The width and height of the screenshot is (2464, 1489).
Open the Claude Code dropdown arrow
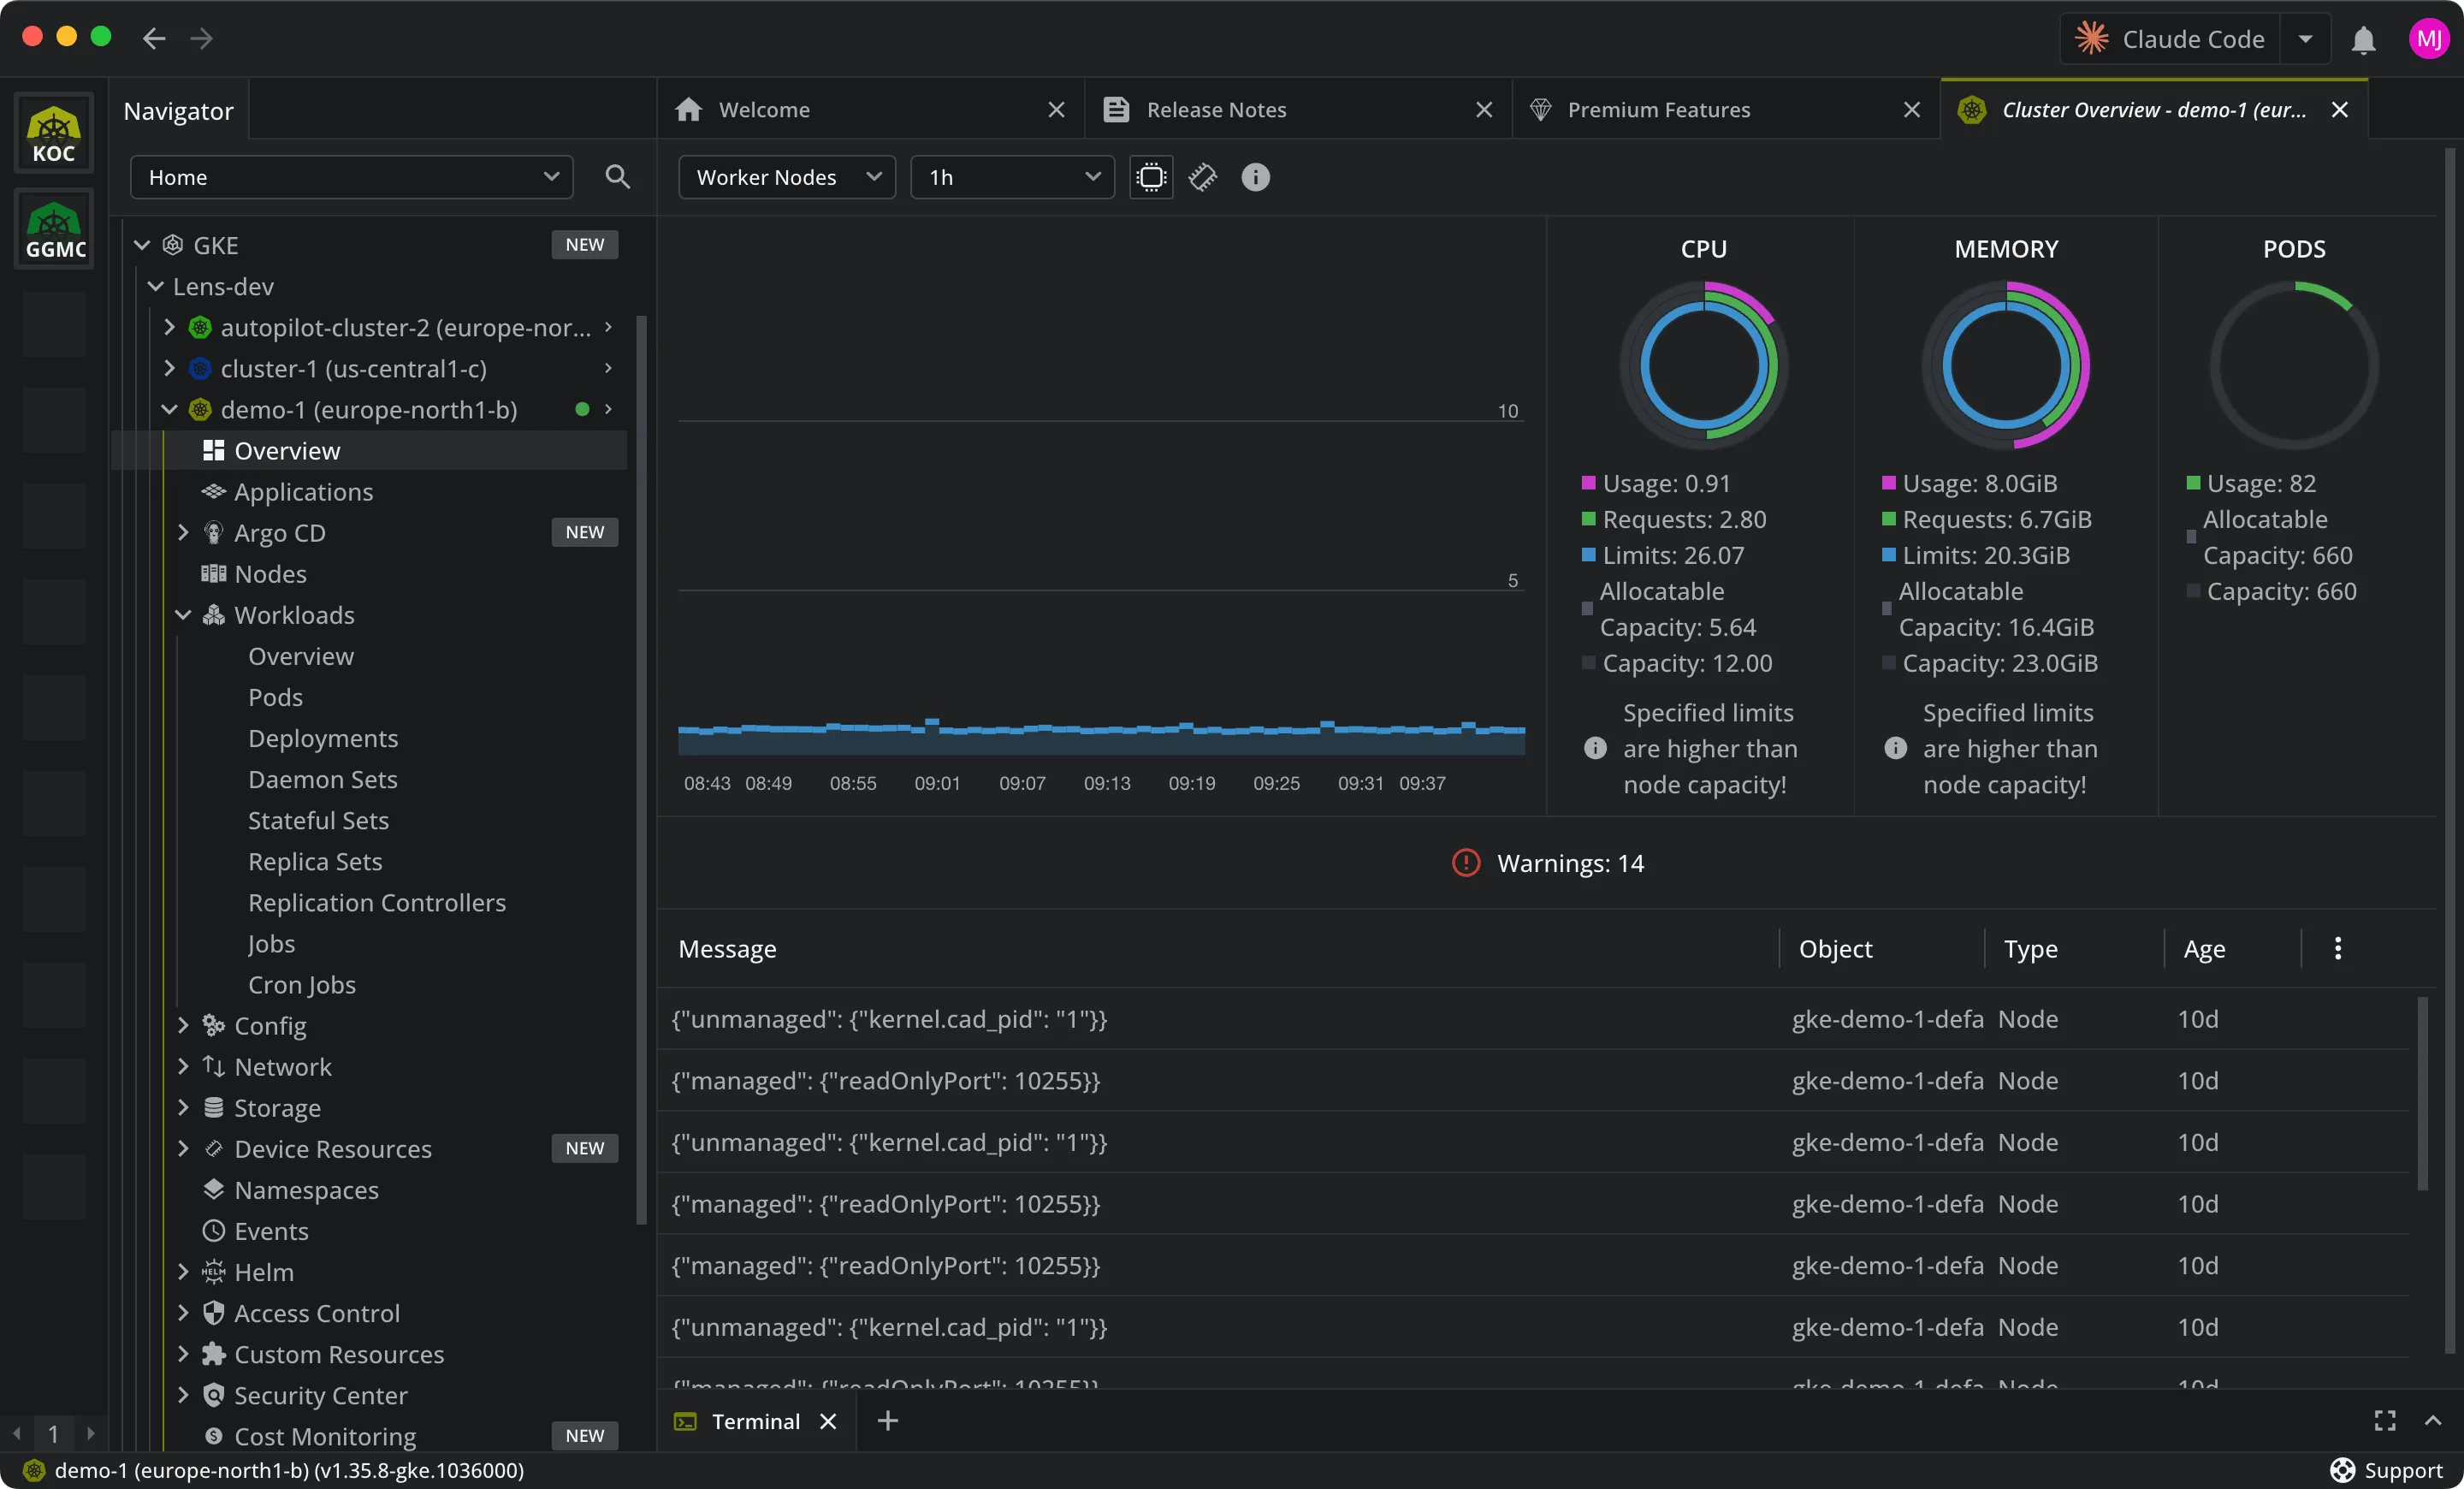[x=2305, y=39]
